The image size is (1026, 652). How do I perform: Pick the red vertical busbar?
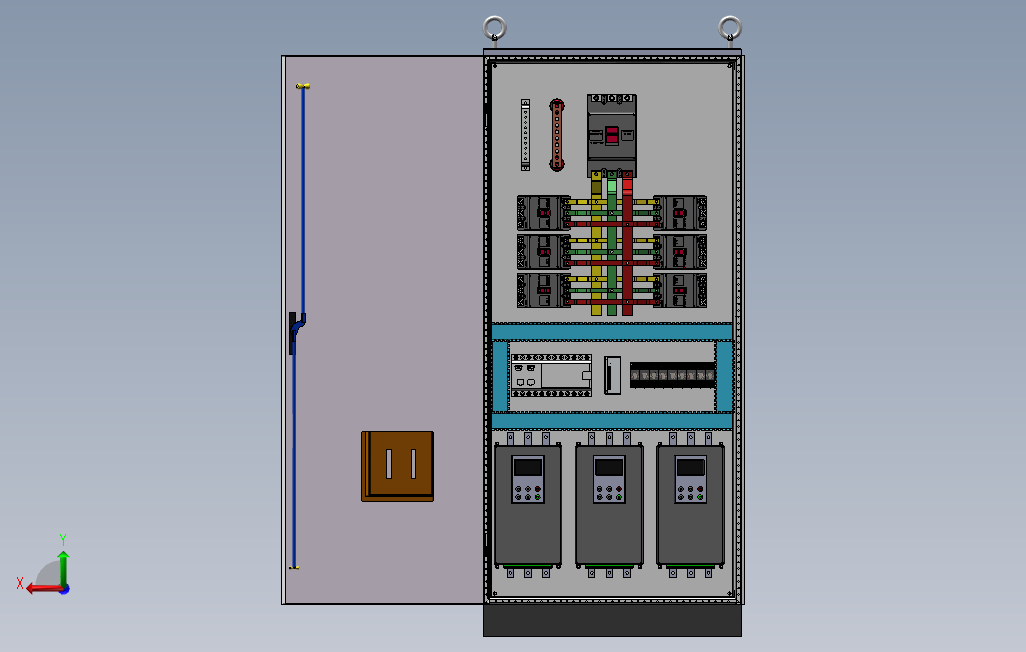pos(628,245)
